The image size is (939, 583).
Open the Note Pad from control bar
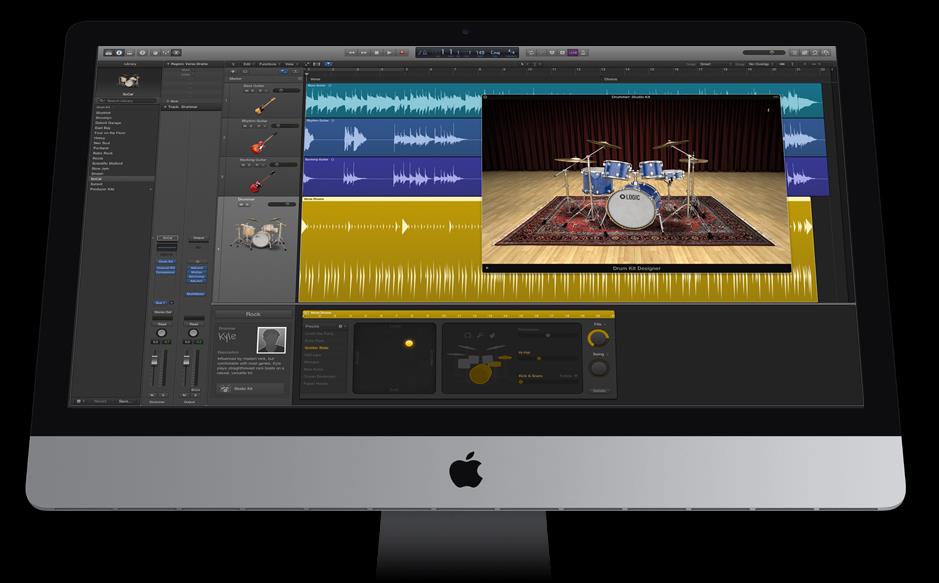(x=804, y=53)
